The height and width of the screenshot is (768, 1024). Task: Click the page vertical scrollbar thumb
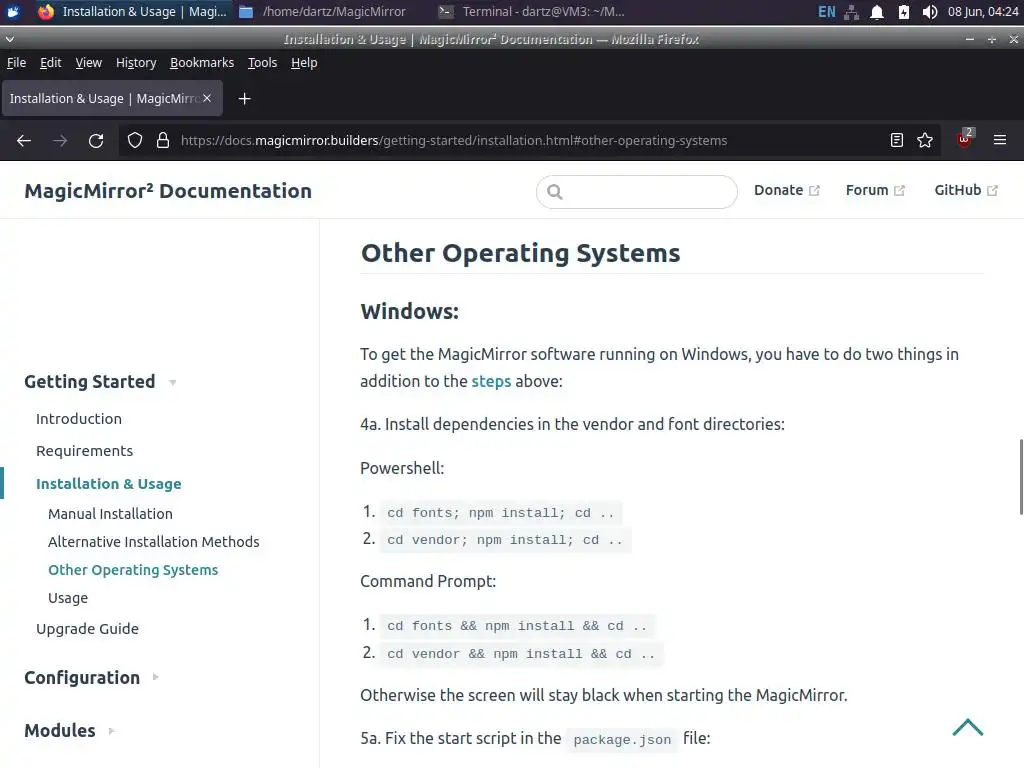tap(1021, 477)
